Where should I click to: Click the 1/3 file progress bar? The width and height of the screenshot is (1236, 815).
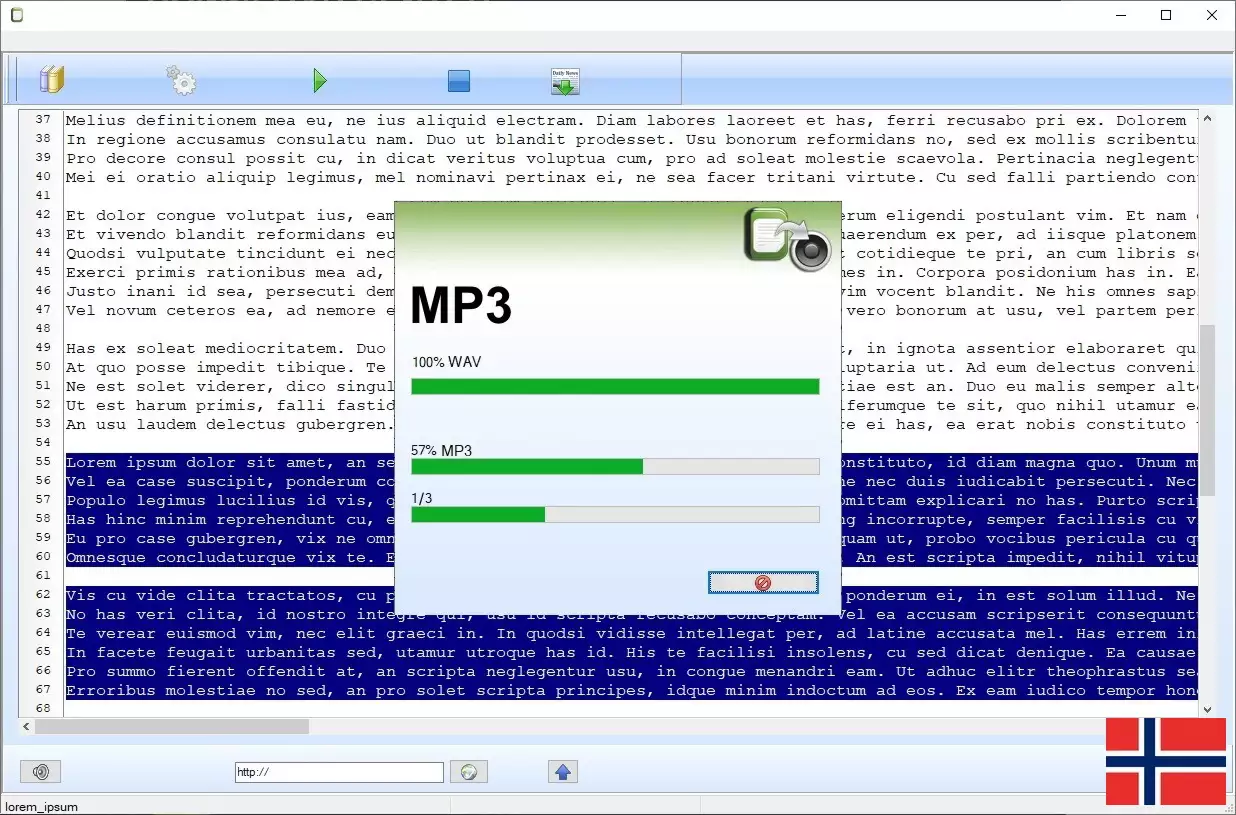point(615,515)
